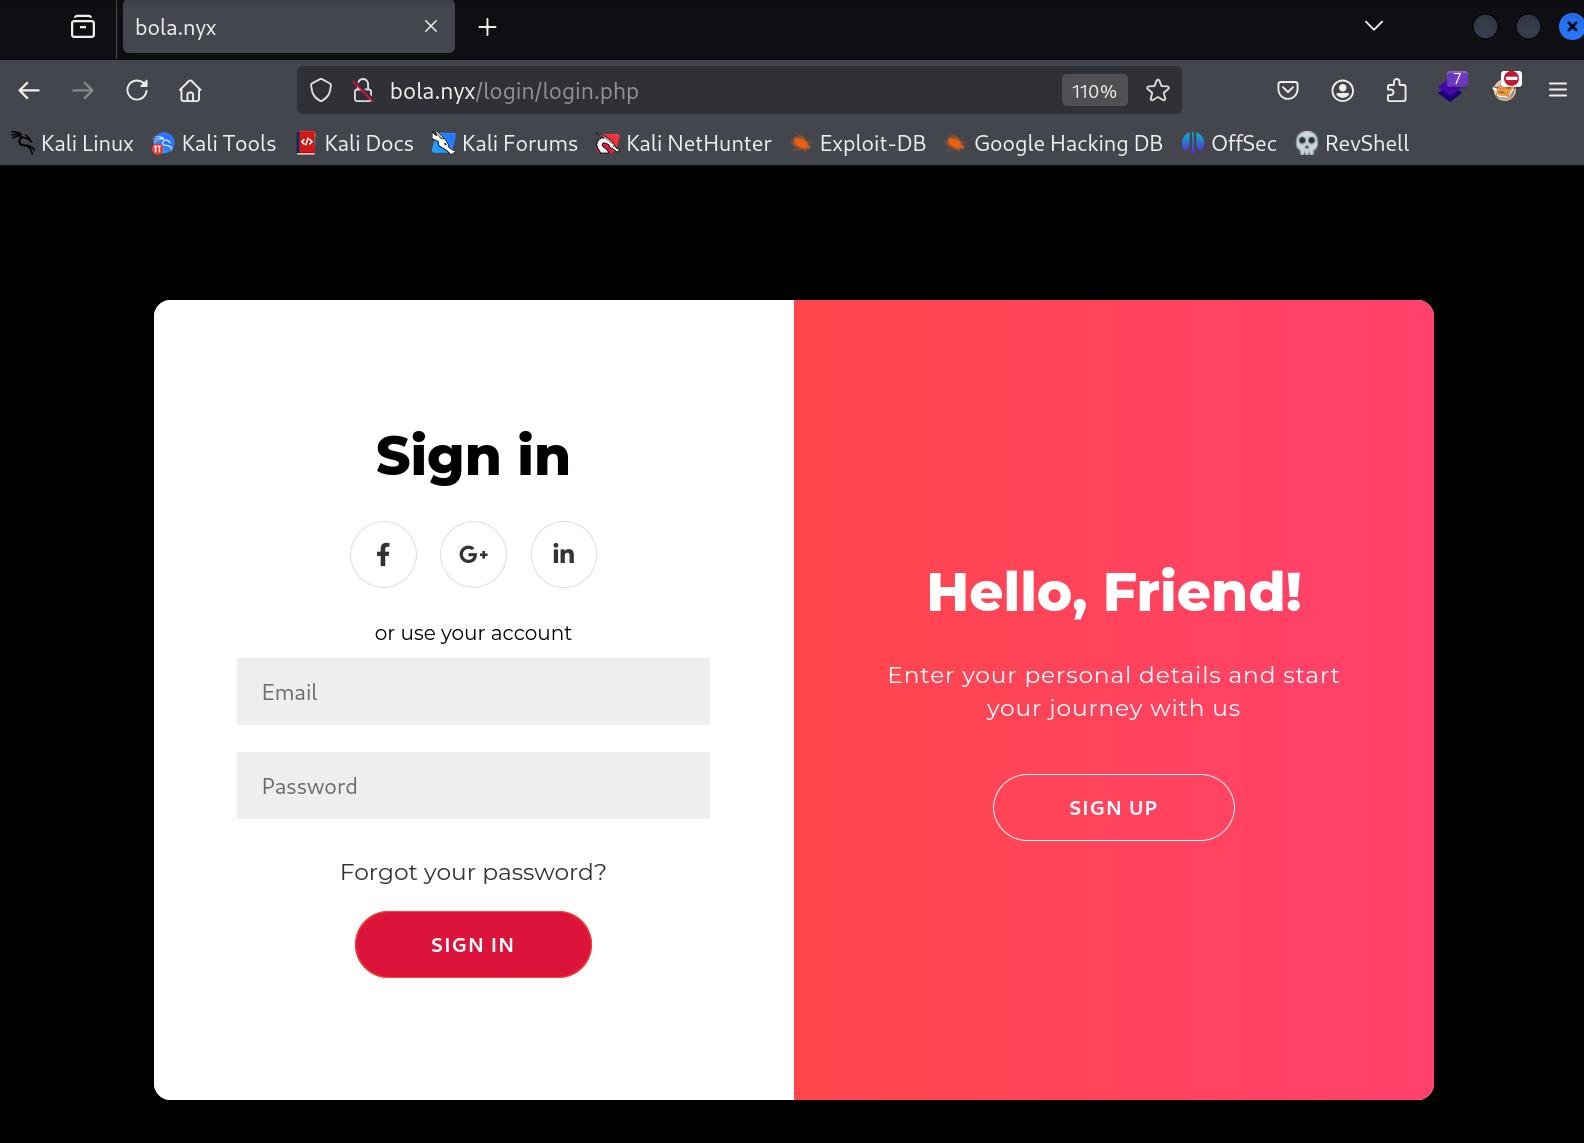
Task: Open the application hamburger menu
Action: click(1558, 91)
